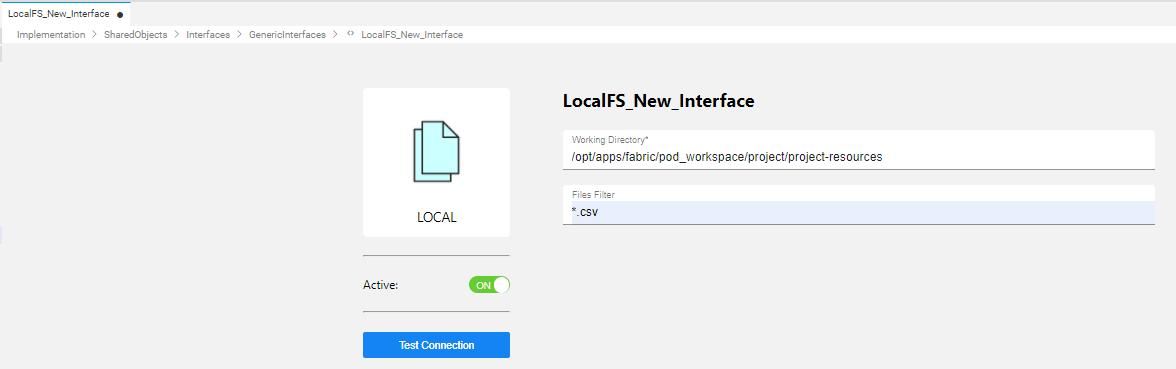
Task: Click the Test Connection button
Action: (436, 345)
